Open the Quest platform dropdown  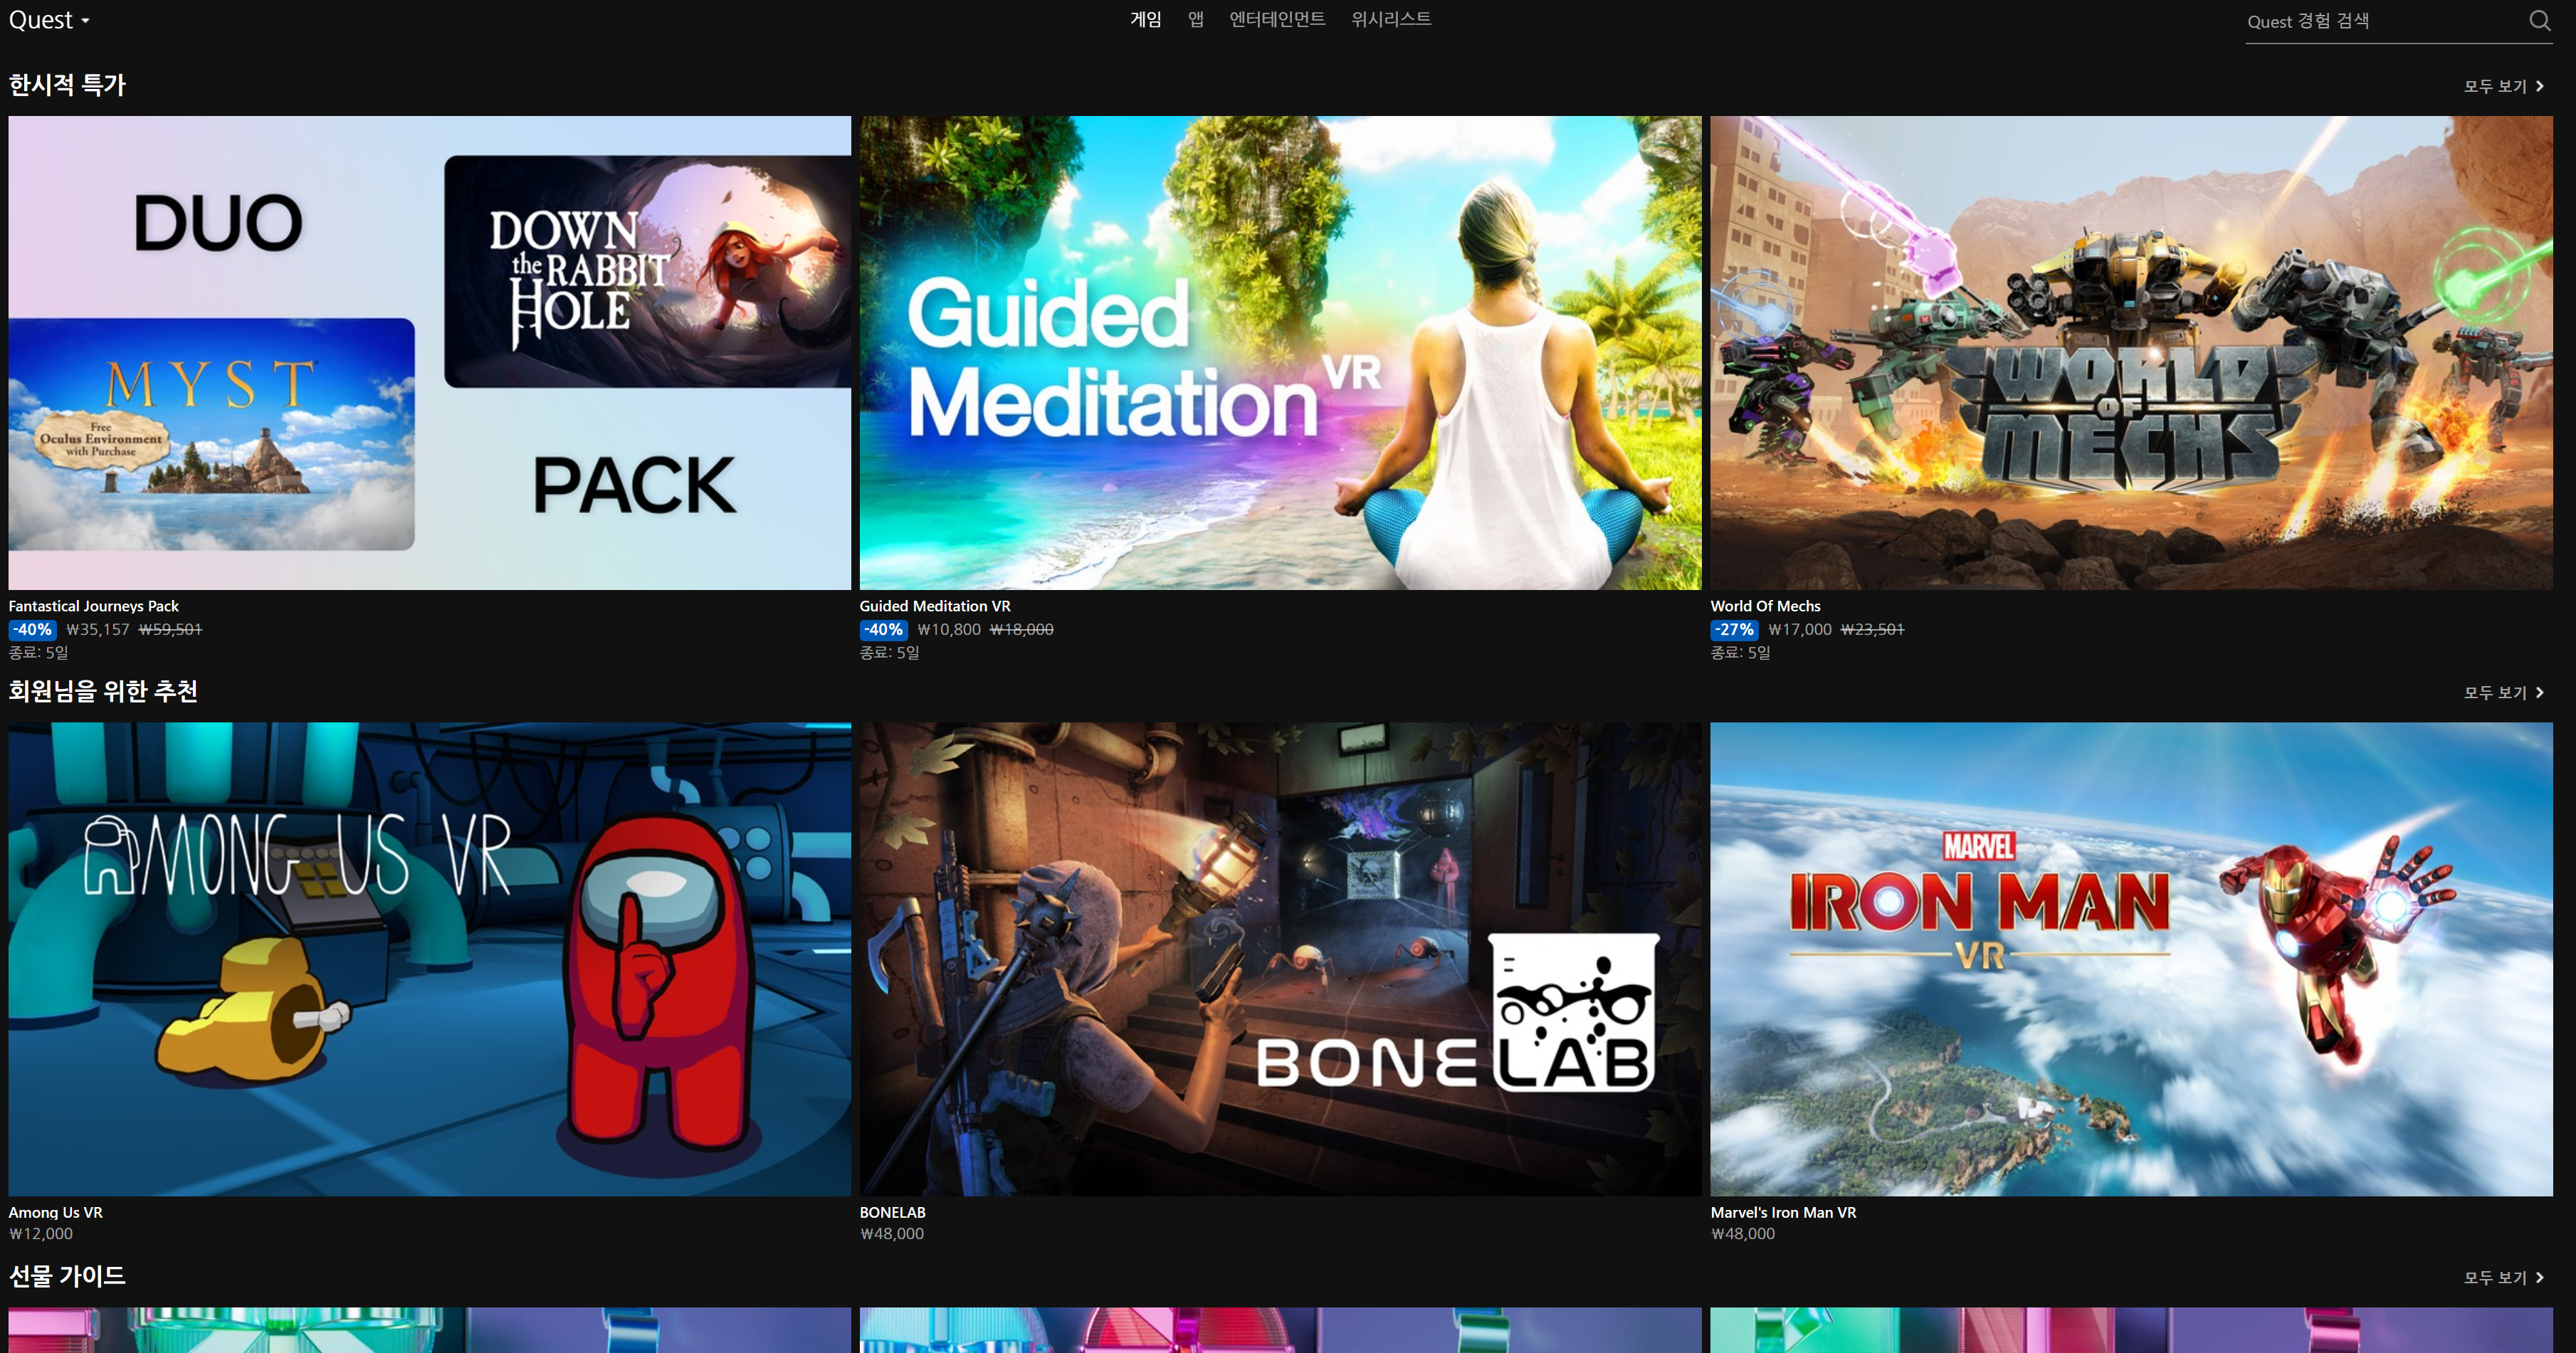pos(48,20)
